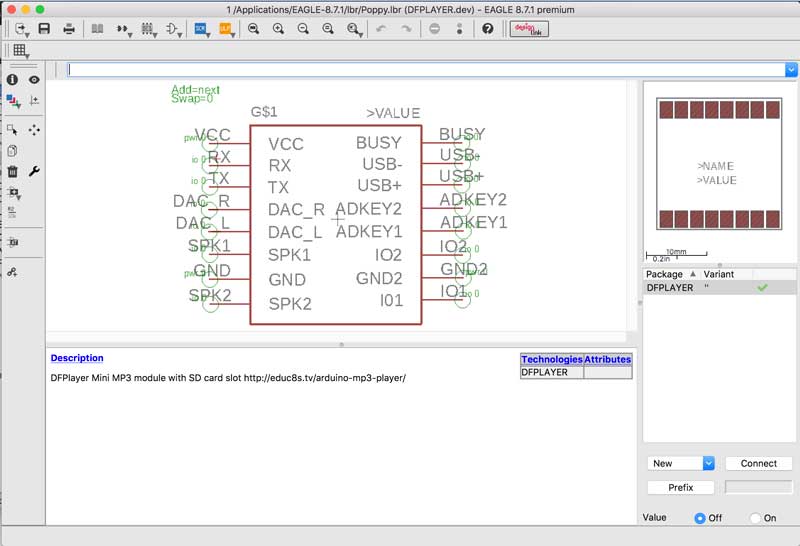Open the New package dropdown arrow
This screenshot has height=546, width=800.
pos(709,463)
